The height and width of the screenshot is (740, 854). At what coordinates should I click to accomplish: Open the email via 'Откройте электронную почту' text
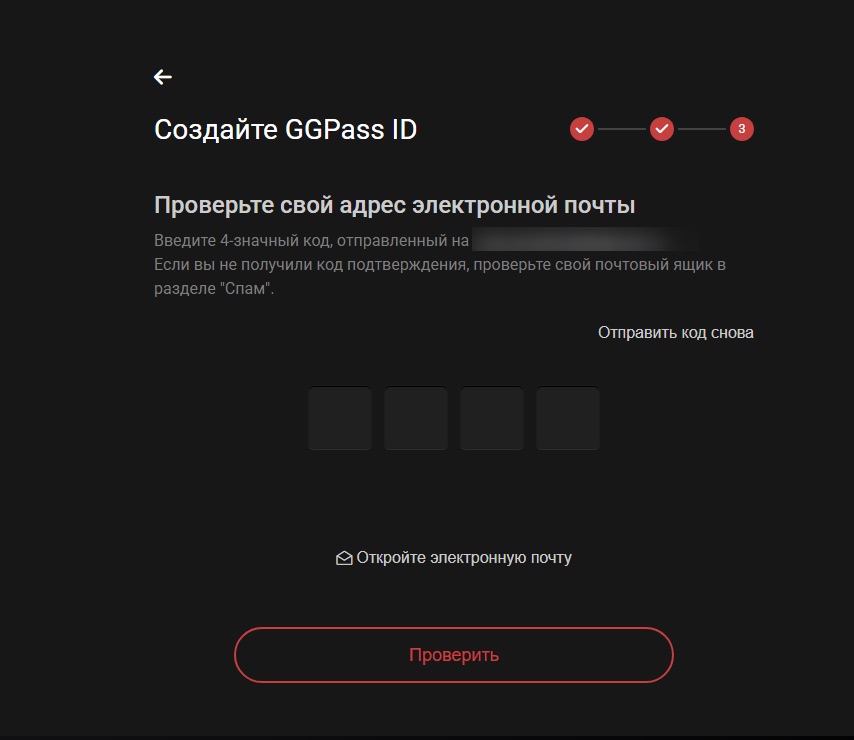pyautogui.click(x=464, y=558)
